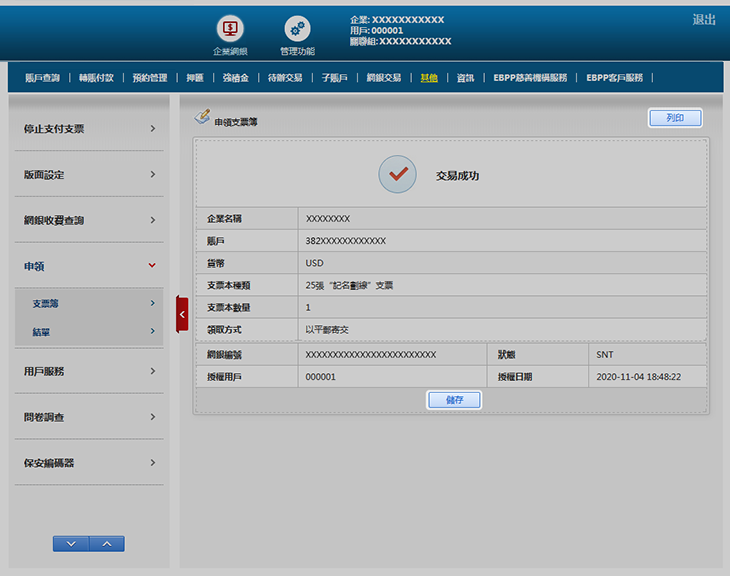Click the scroll up arrow button in sidebar
This screenshot has width=730, height=576.
(x=107, y=543)
